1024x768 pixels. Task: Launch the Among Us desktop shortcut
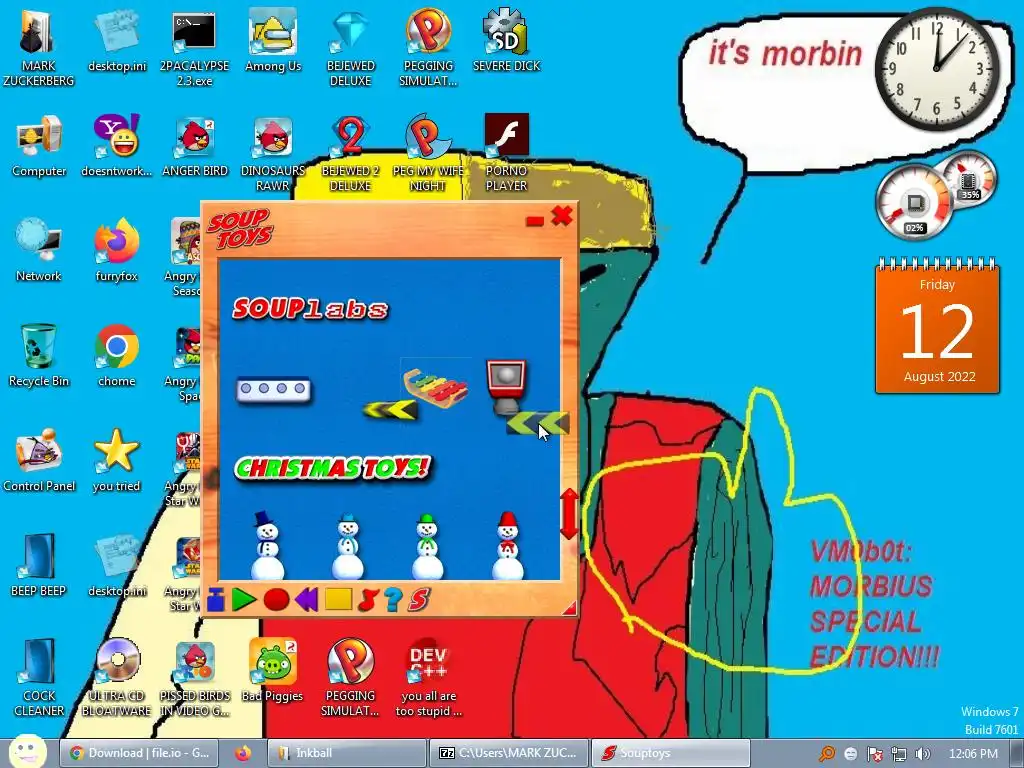point(273,42)
